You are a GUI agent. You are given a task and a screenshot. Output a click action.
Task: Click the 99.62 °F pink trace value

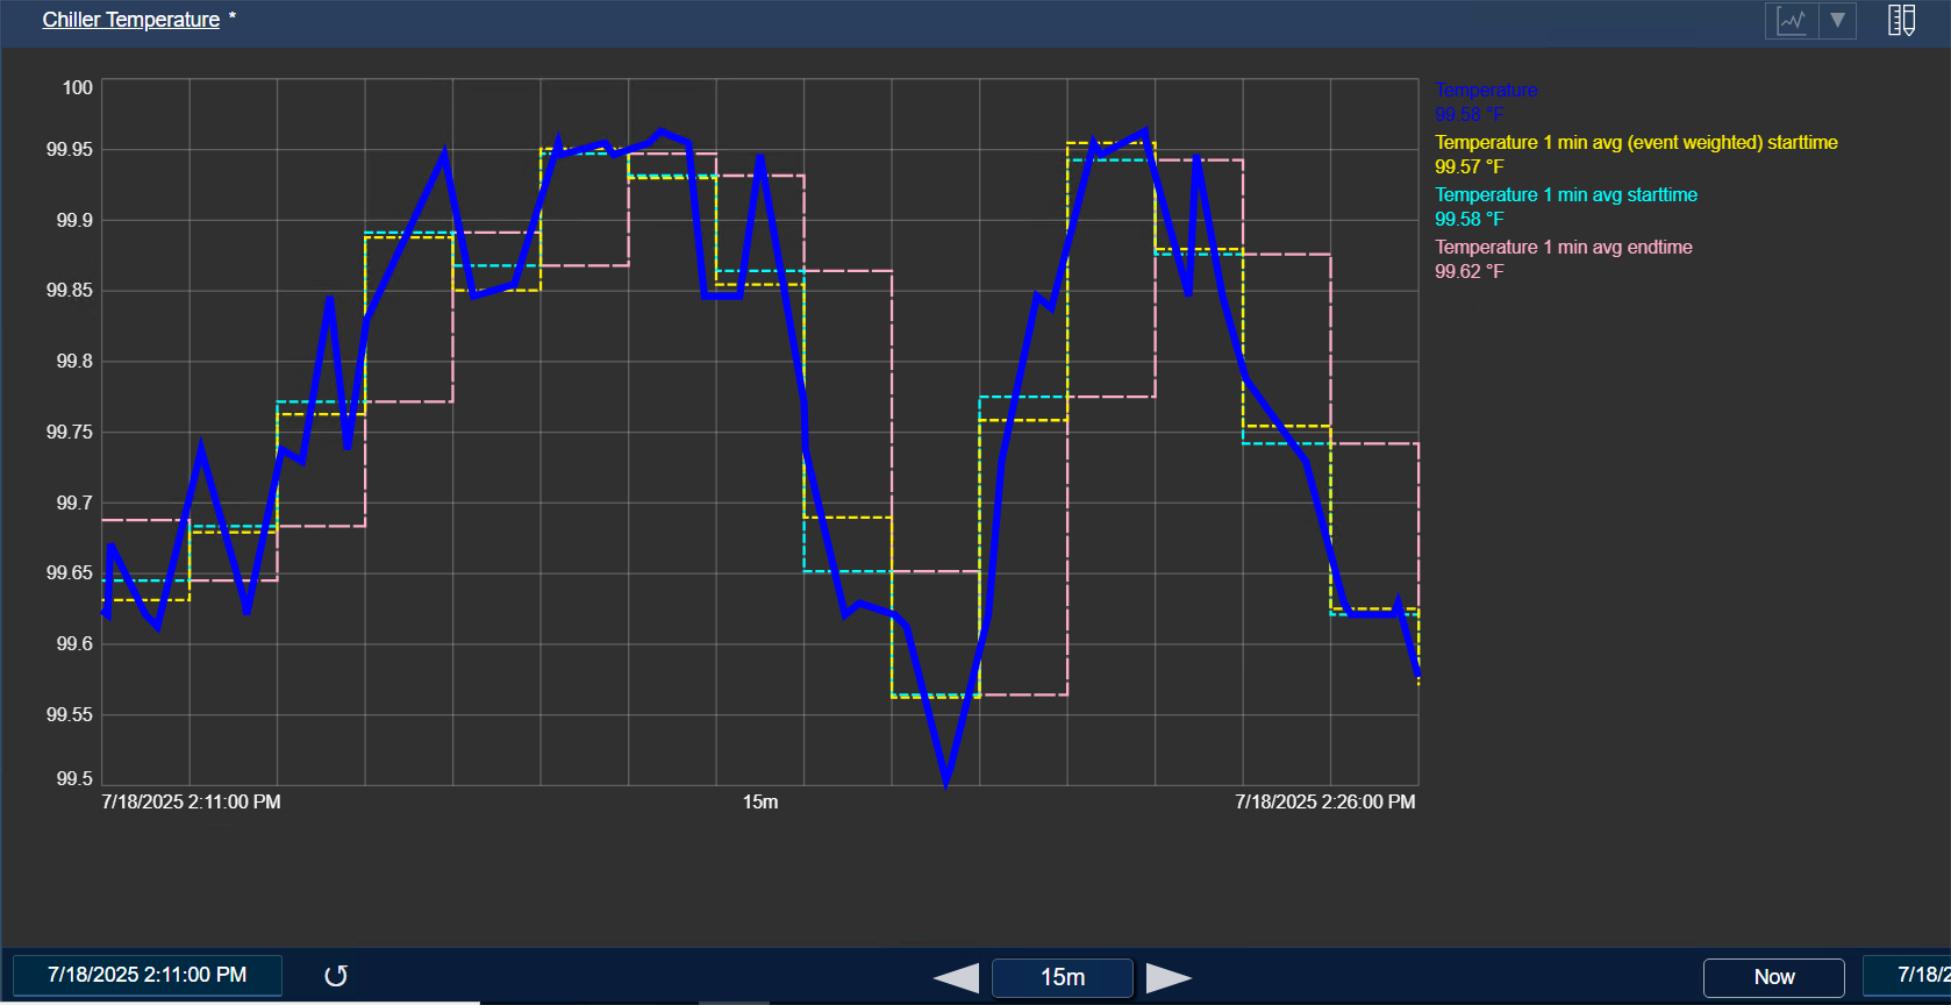pyautogui.click(x=1469, y=271)
